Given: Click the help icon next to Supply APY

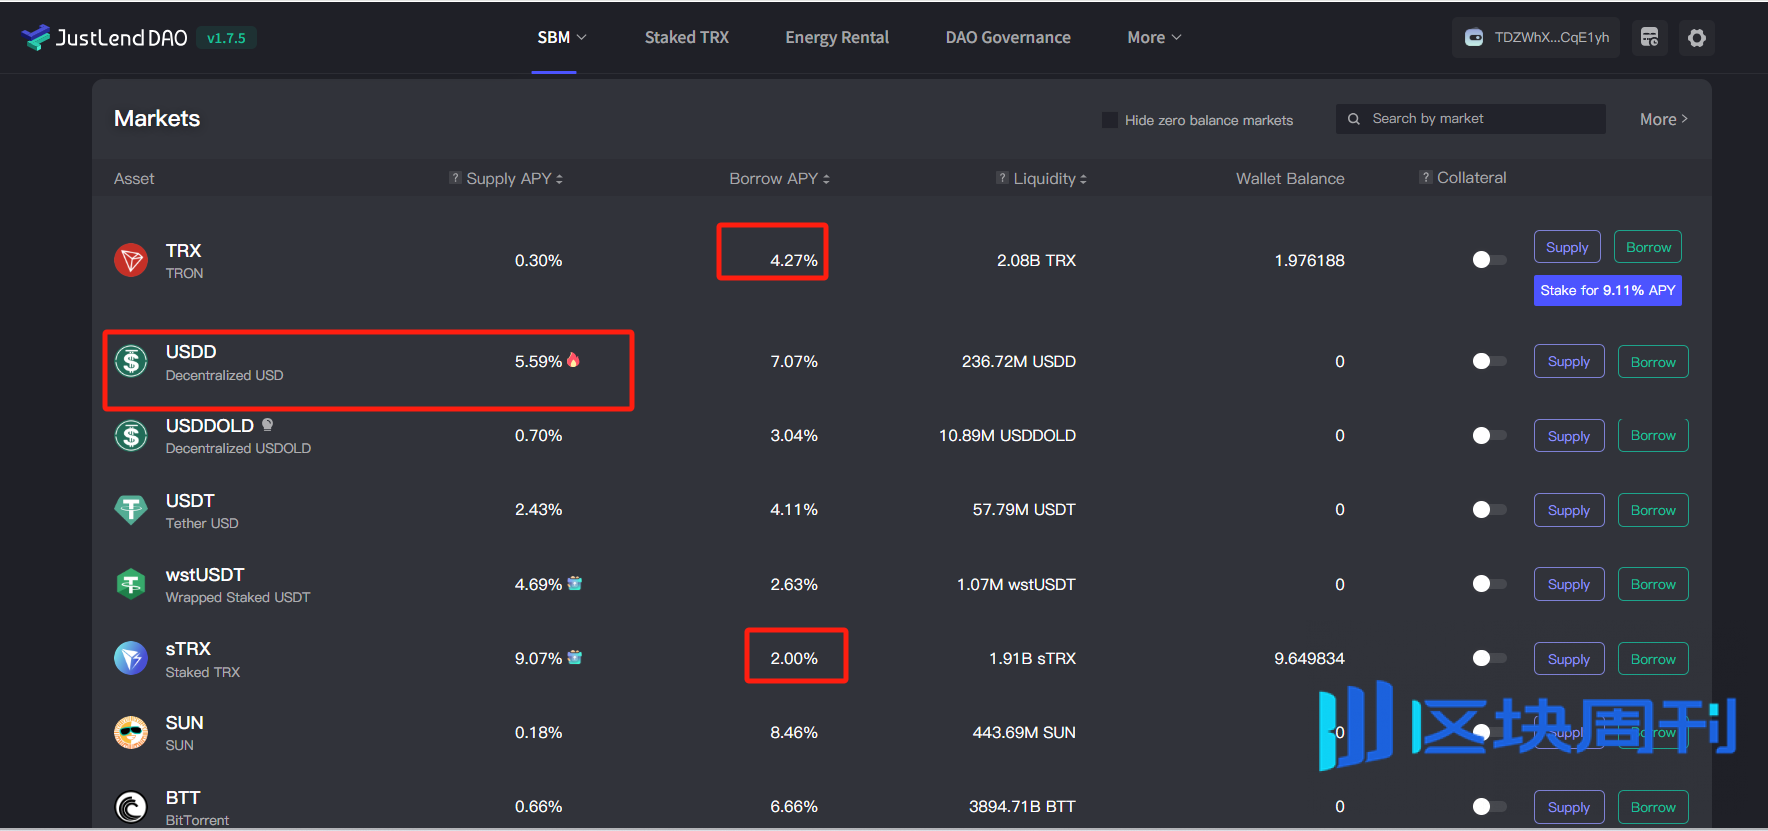Looking at the screenshot, I should 455,178.
